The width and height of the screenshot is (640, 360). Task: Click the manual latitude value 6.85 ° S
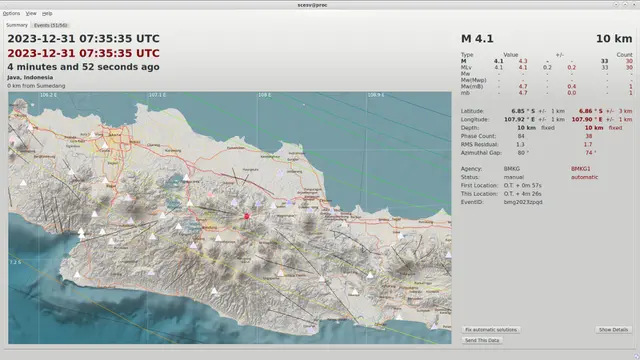click(x=523, y=111)
